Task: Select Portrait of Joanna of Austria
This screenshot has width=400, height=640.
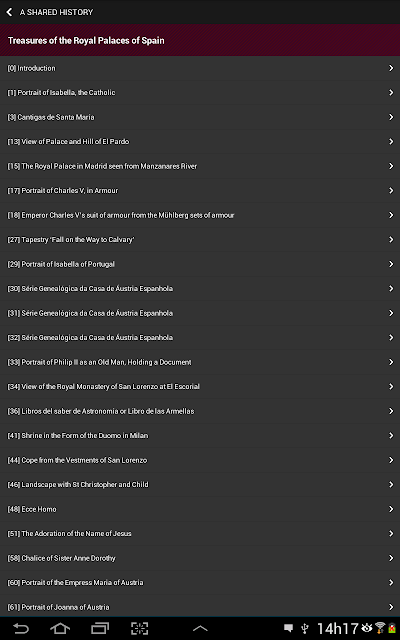Action: 200,607
